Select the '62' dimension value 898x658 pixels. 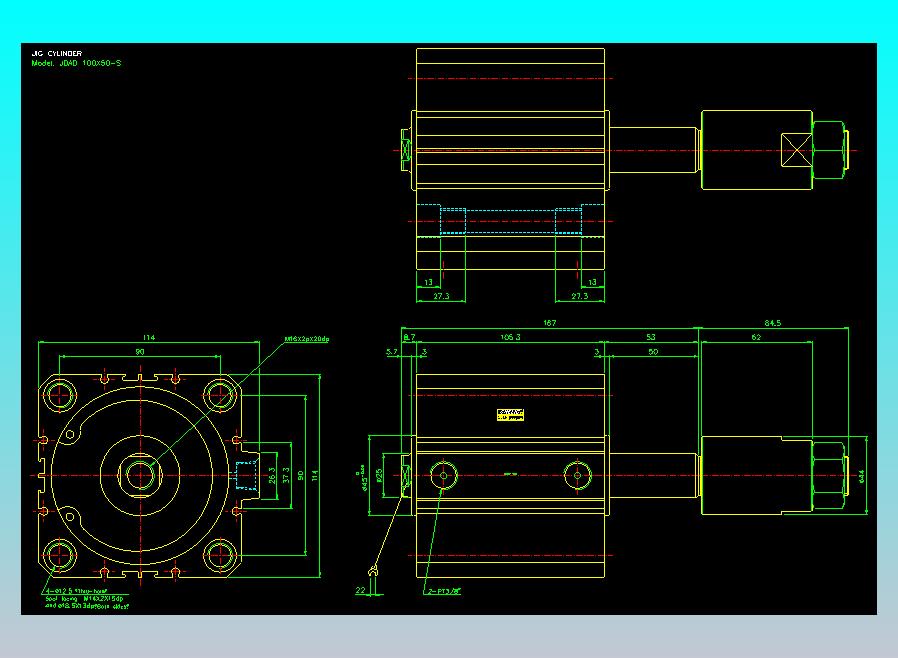click(x=756, y=337)
